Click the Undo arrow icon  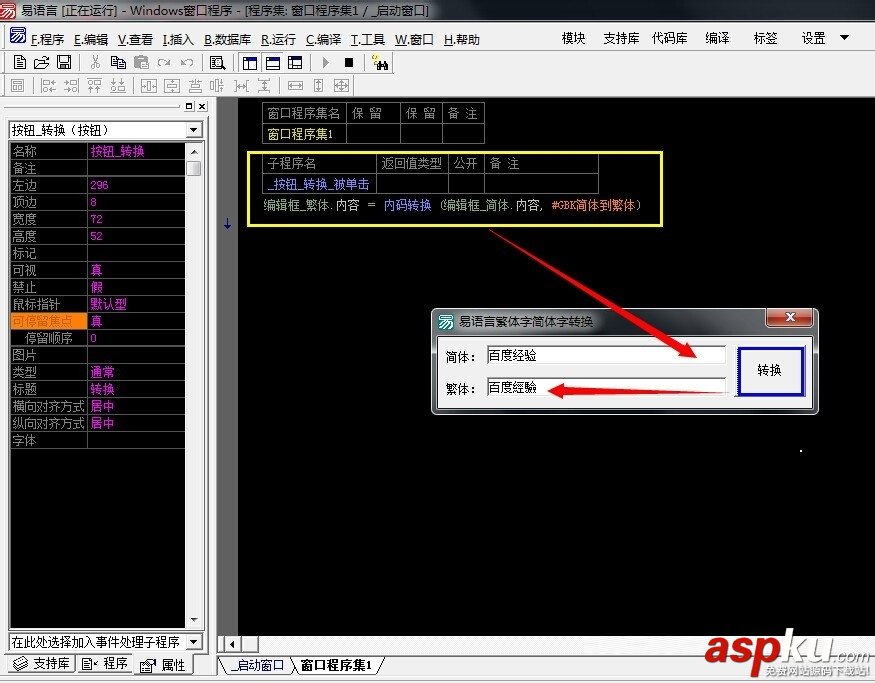[187, 62]
